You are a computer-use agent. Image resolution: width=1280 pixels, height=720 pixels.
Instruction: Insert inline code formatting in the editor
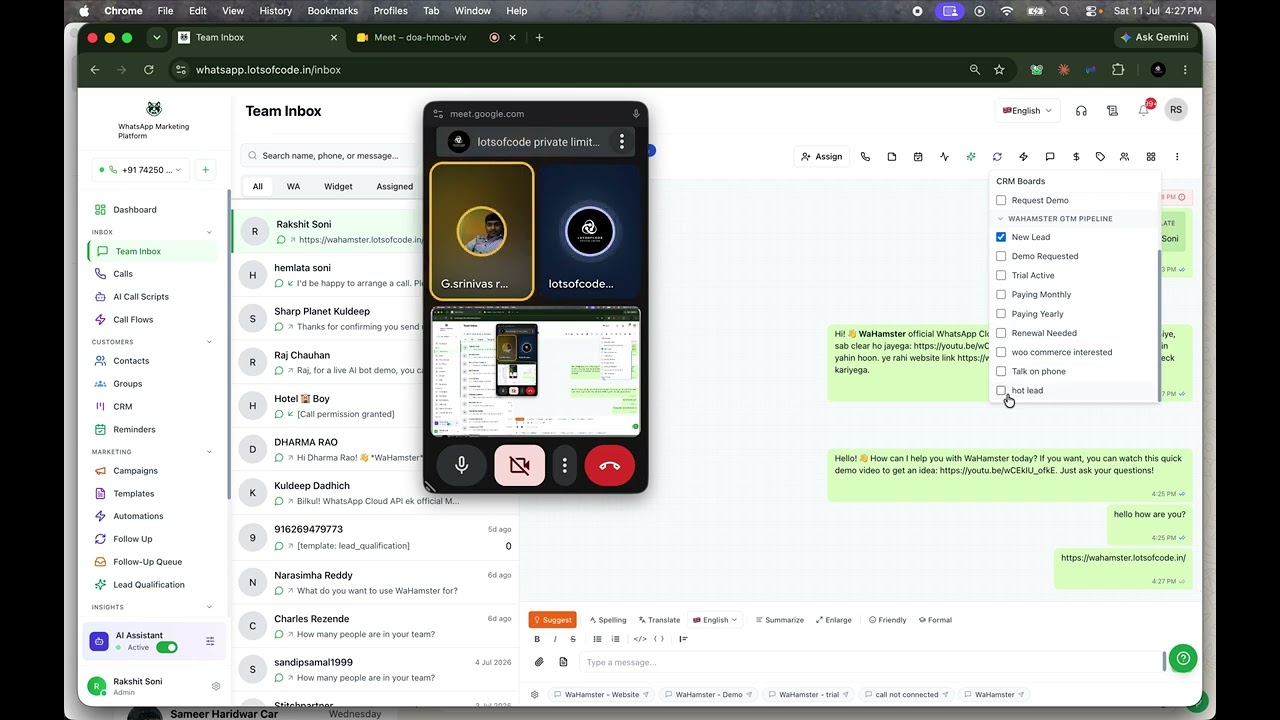[640, 639]
